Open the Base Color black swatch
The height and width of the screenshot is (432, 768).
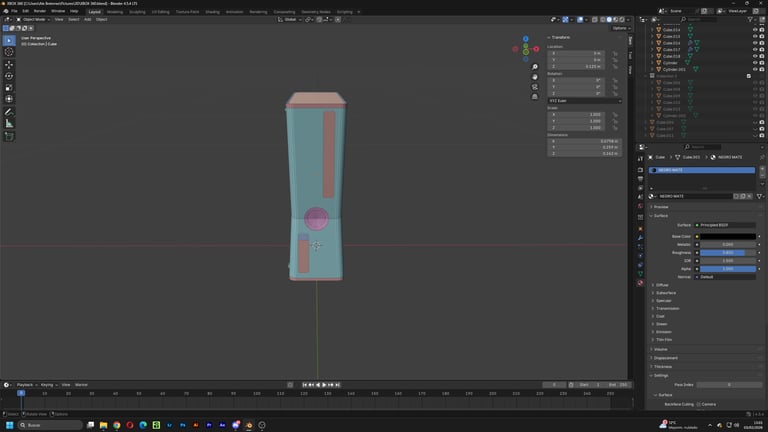click(727, 237)
